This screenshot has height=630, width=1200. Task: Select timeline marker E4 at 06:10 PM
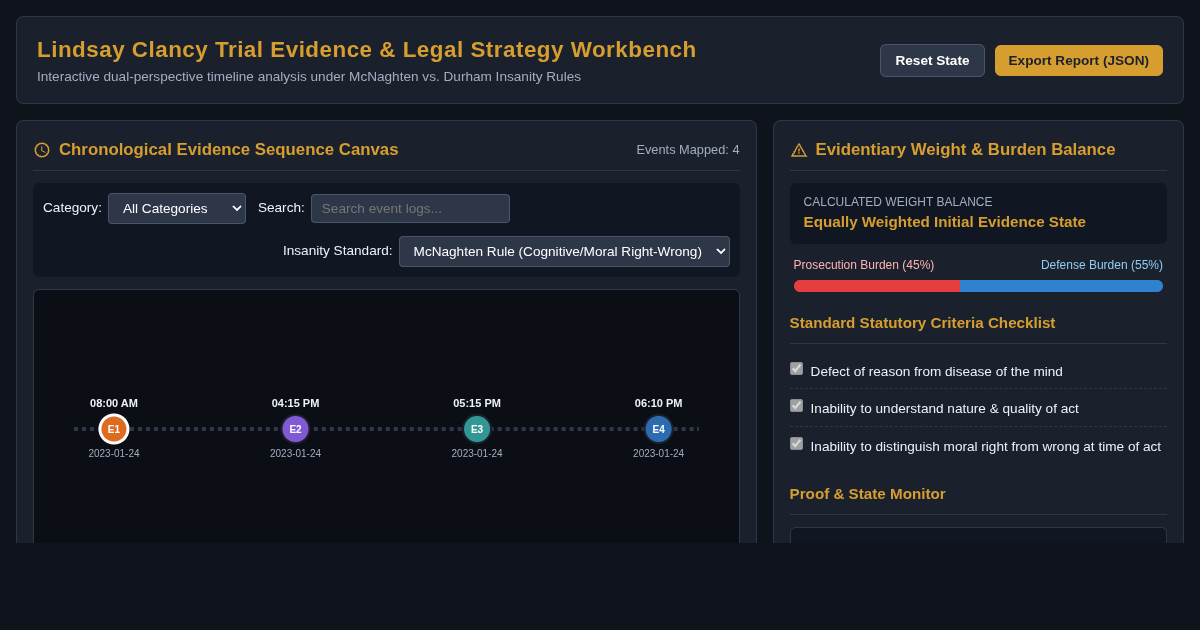click(x=658, y=429)
